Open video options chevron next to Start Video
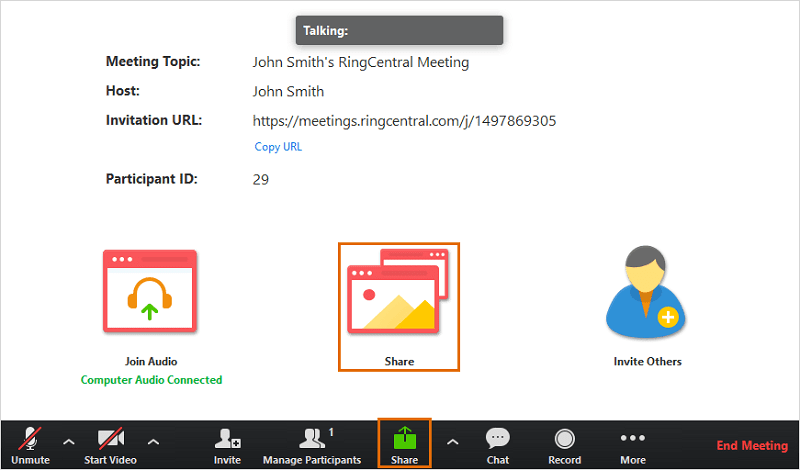Viewport: 800px width, 470px height. coord(154,442)
